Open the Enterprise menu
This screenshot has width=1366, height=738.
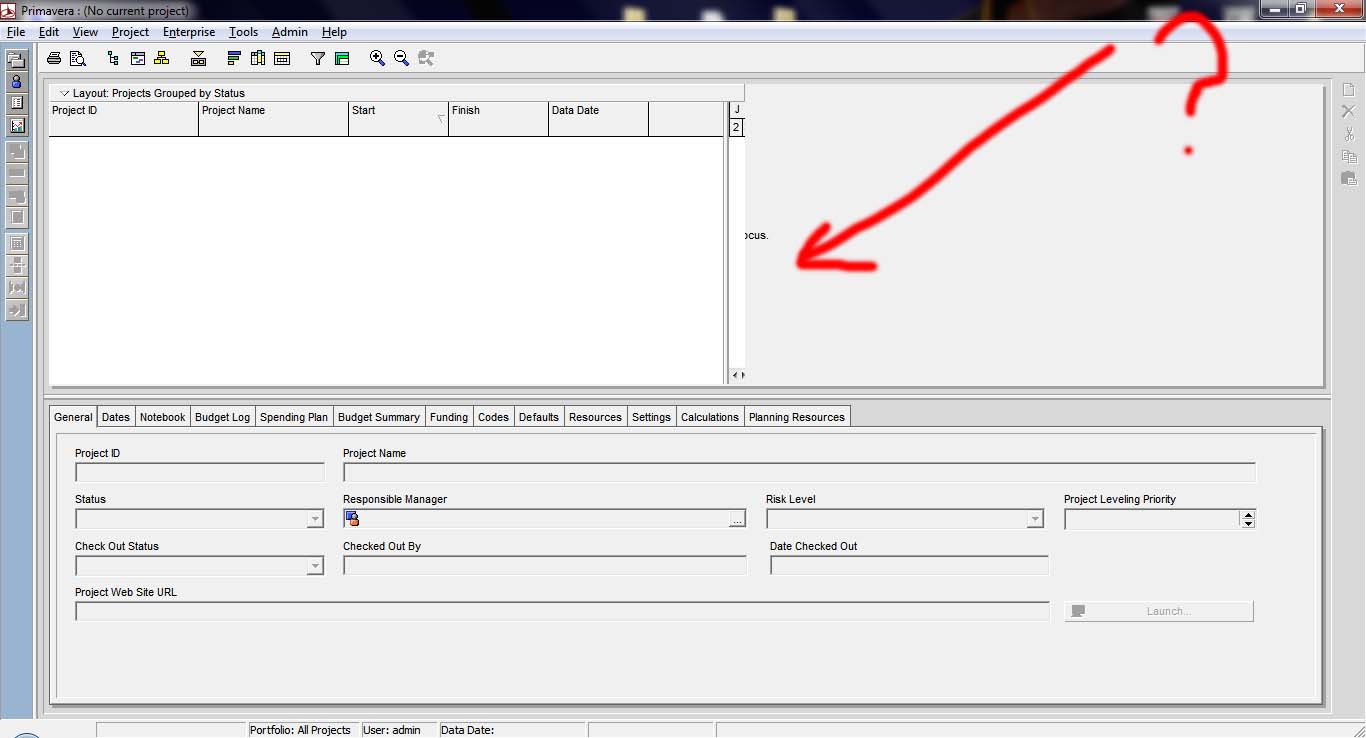(x=189, y=32)
